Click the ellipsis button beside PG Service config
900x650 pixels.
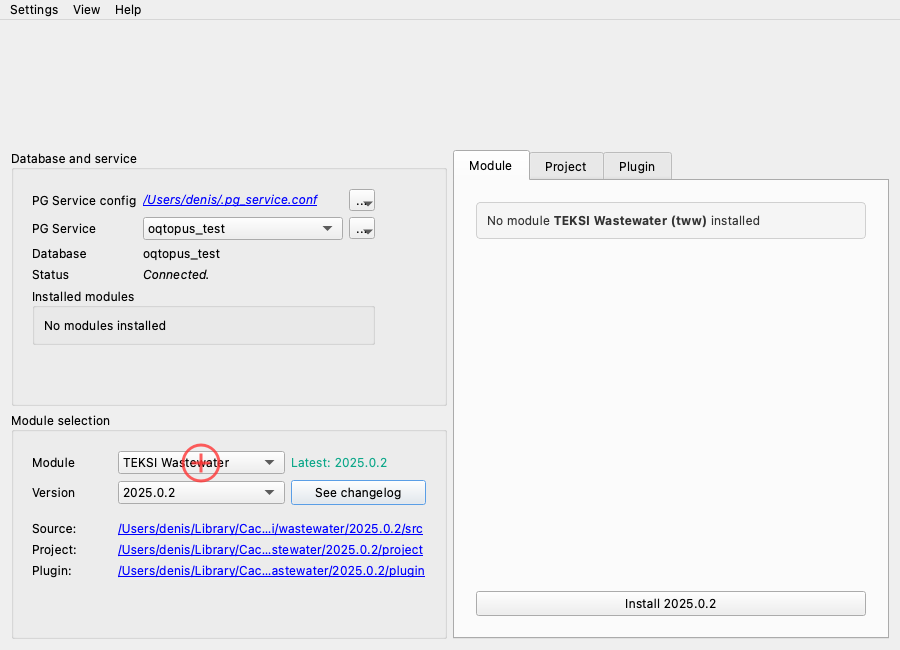(x=361, y=201)
